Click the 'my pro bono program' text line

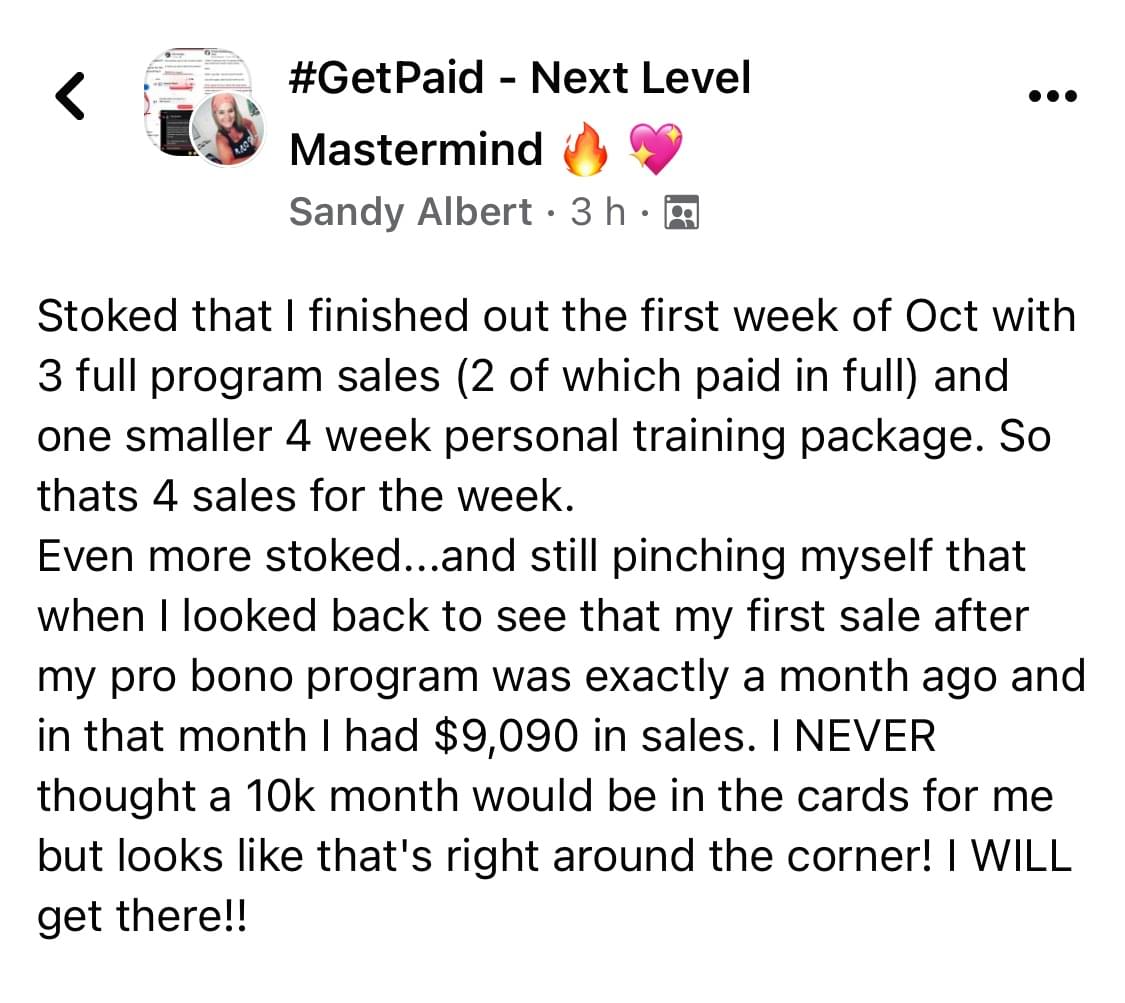tap(562, 677)
